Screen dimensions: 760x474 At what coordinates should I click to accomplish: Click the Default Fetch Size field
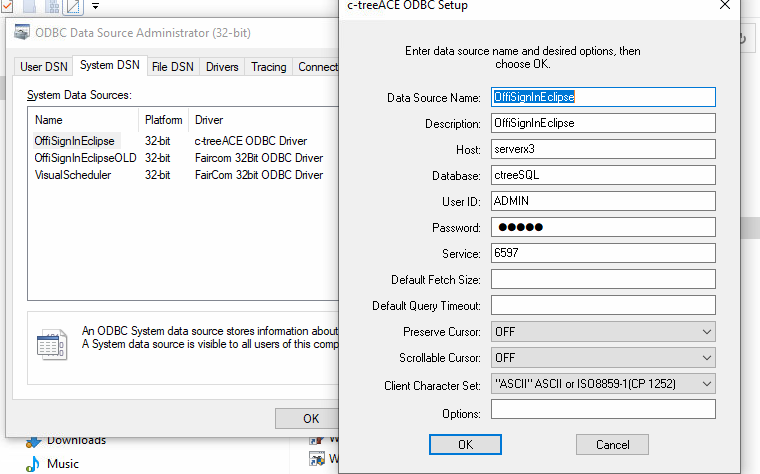tap(603, 279)
